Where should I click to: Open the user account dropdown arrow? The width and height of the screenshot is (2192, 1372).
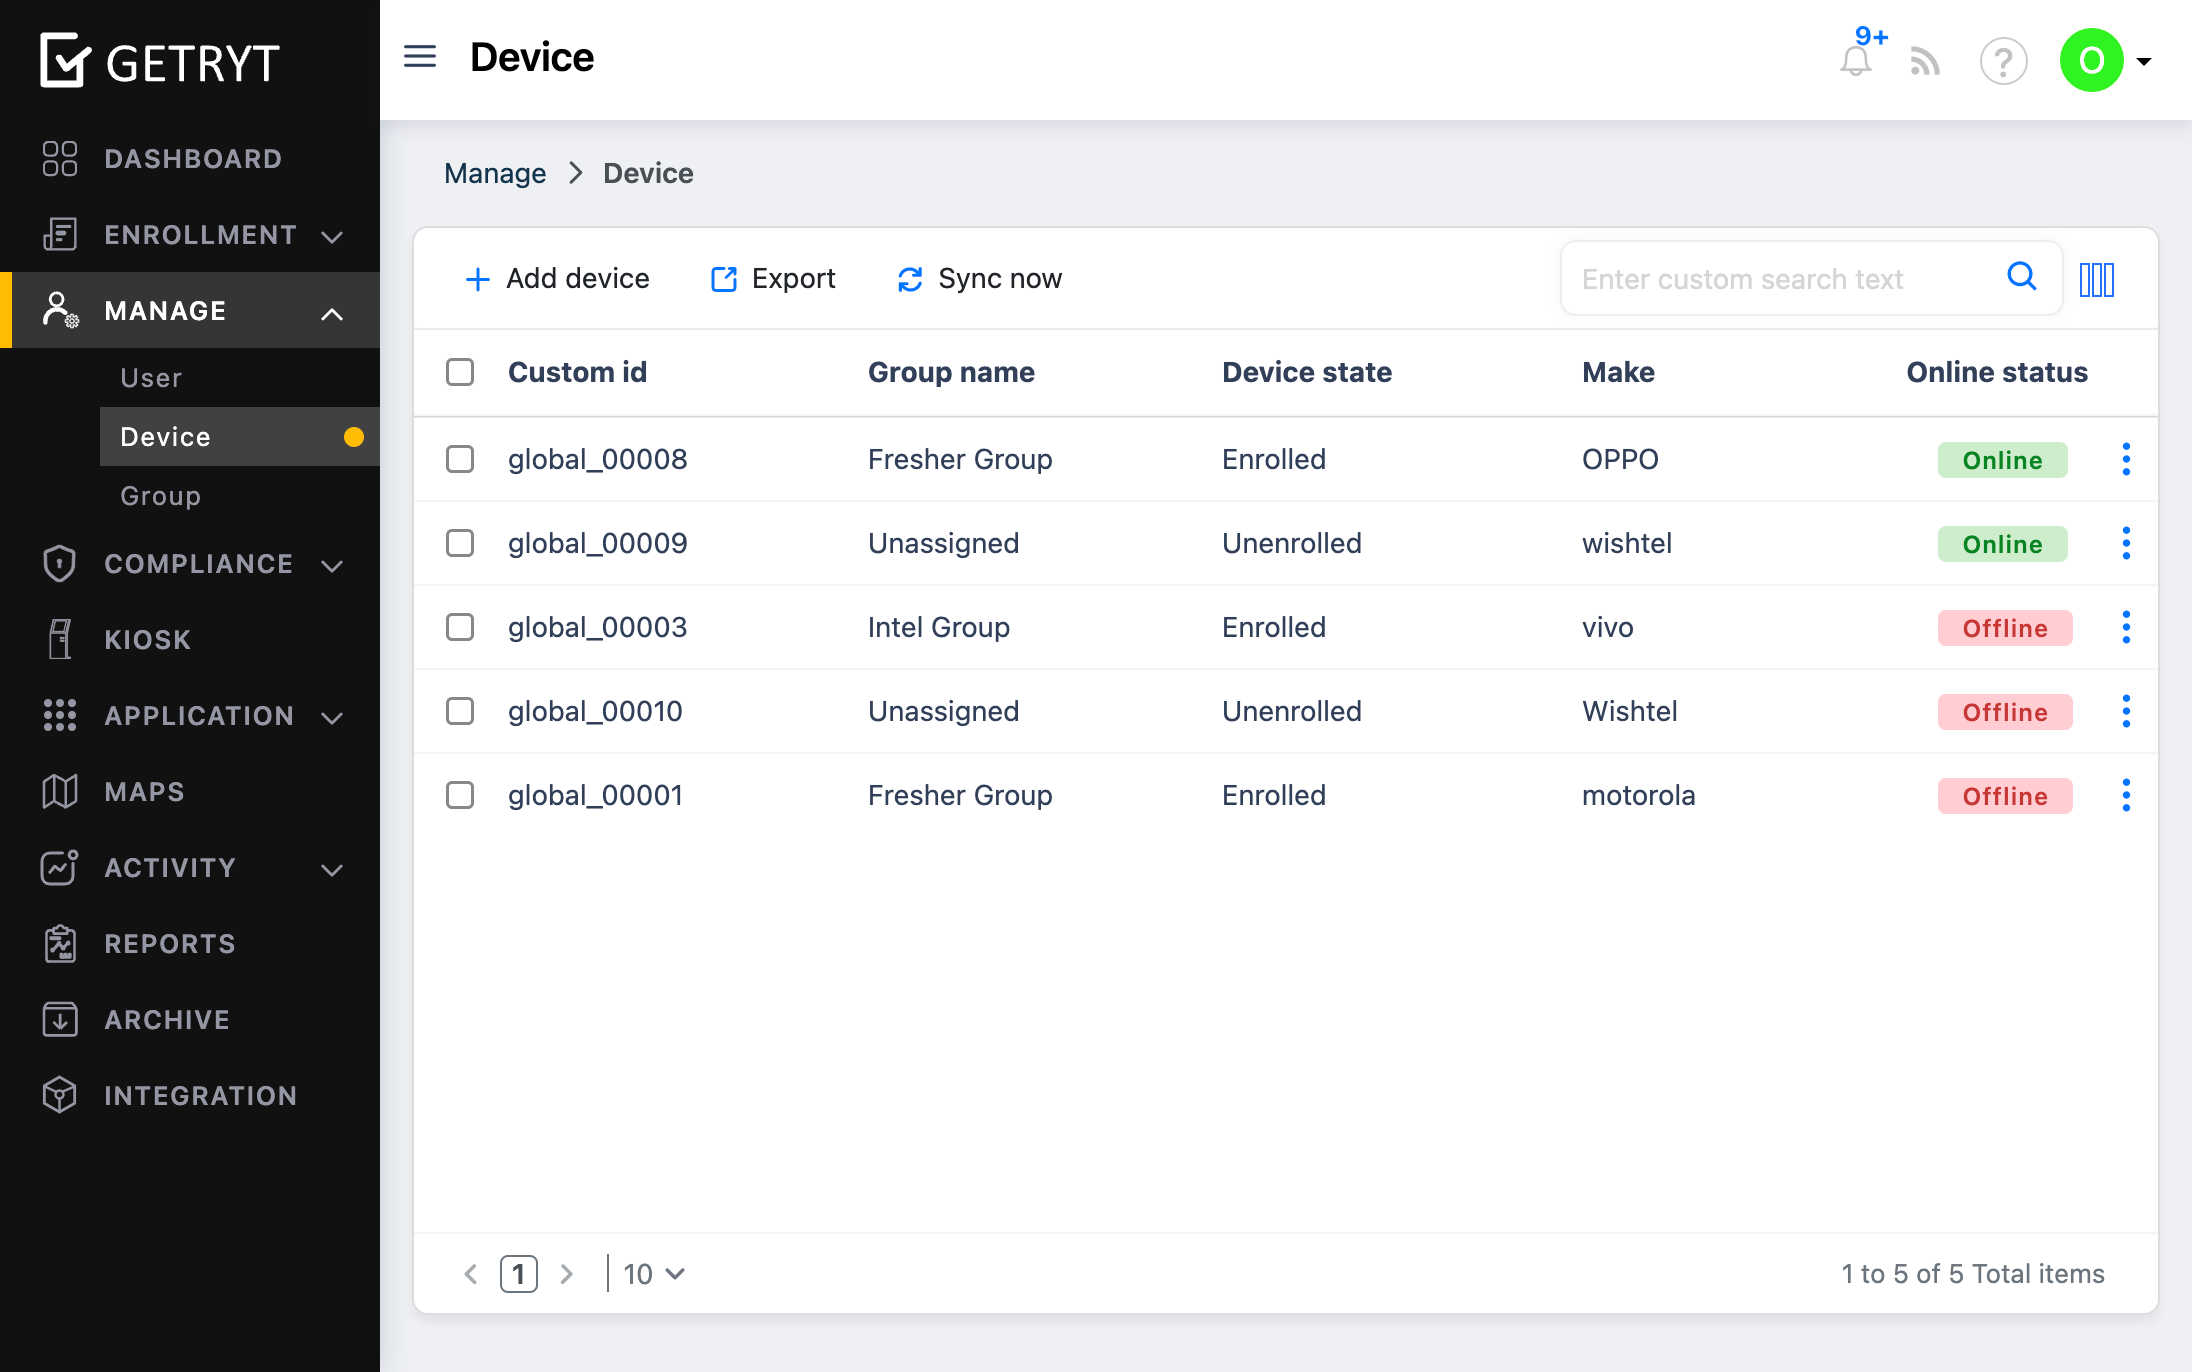point(2144,62)
